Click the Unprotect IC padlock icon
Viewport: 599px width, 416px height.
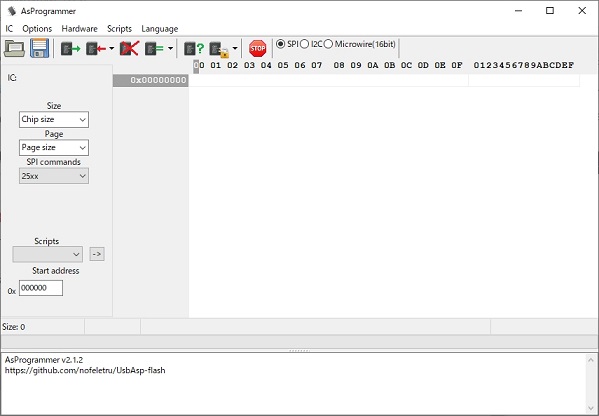tap(219, 49)
